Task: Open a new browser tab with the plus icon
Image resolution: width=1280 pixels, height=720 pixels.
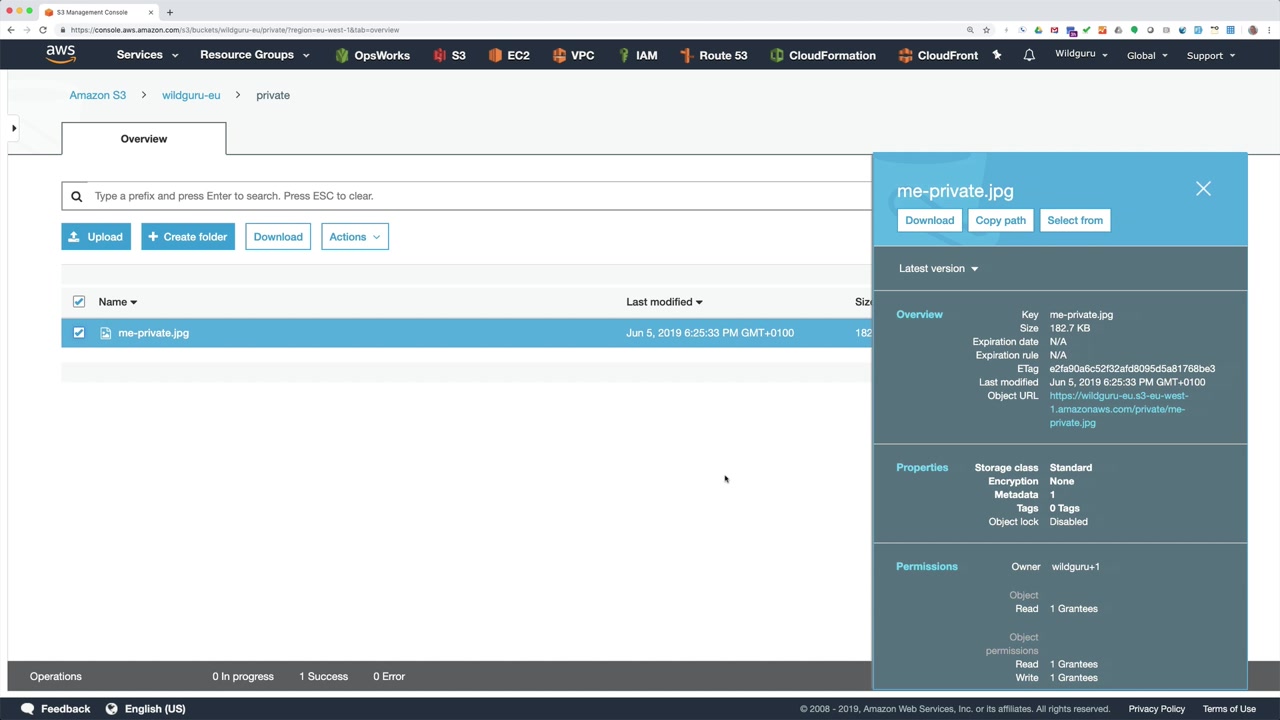Action: pos(170,12)
